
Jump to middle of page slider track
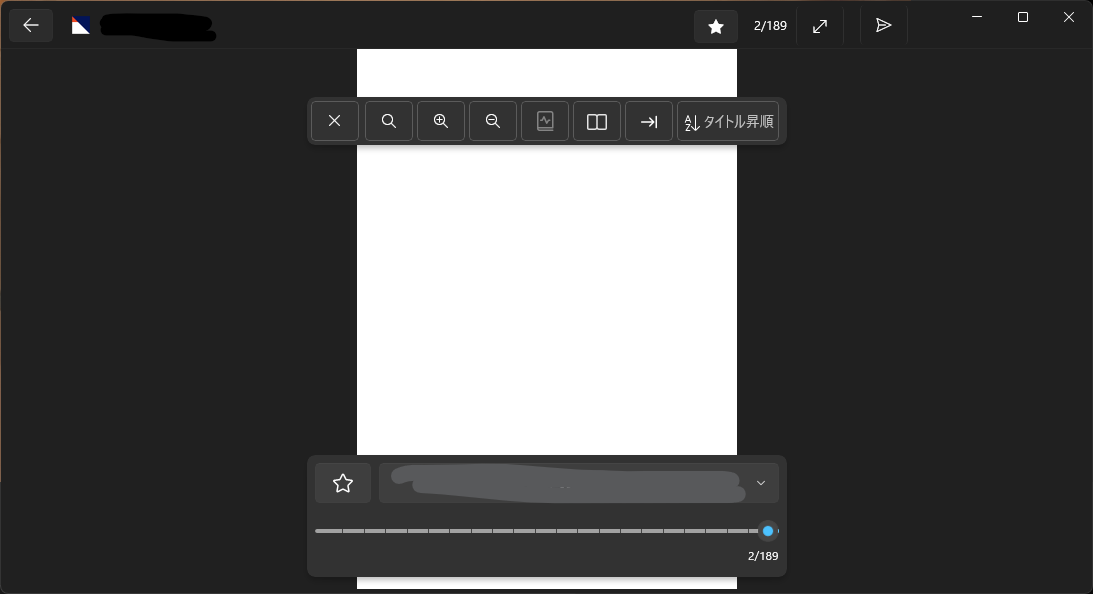(x=546, y=531)
